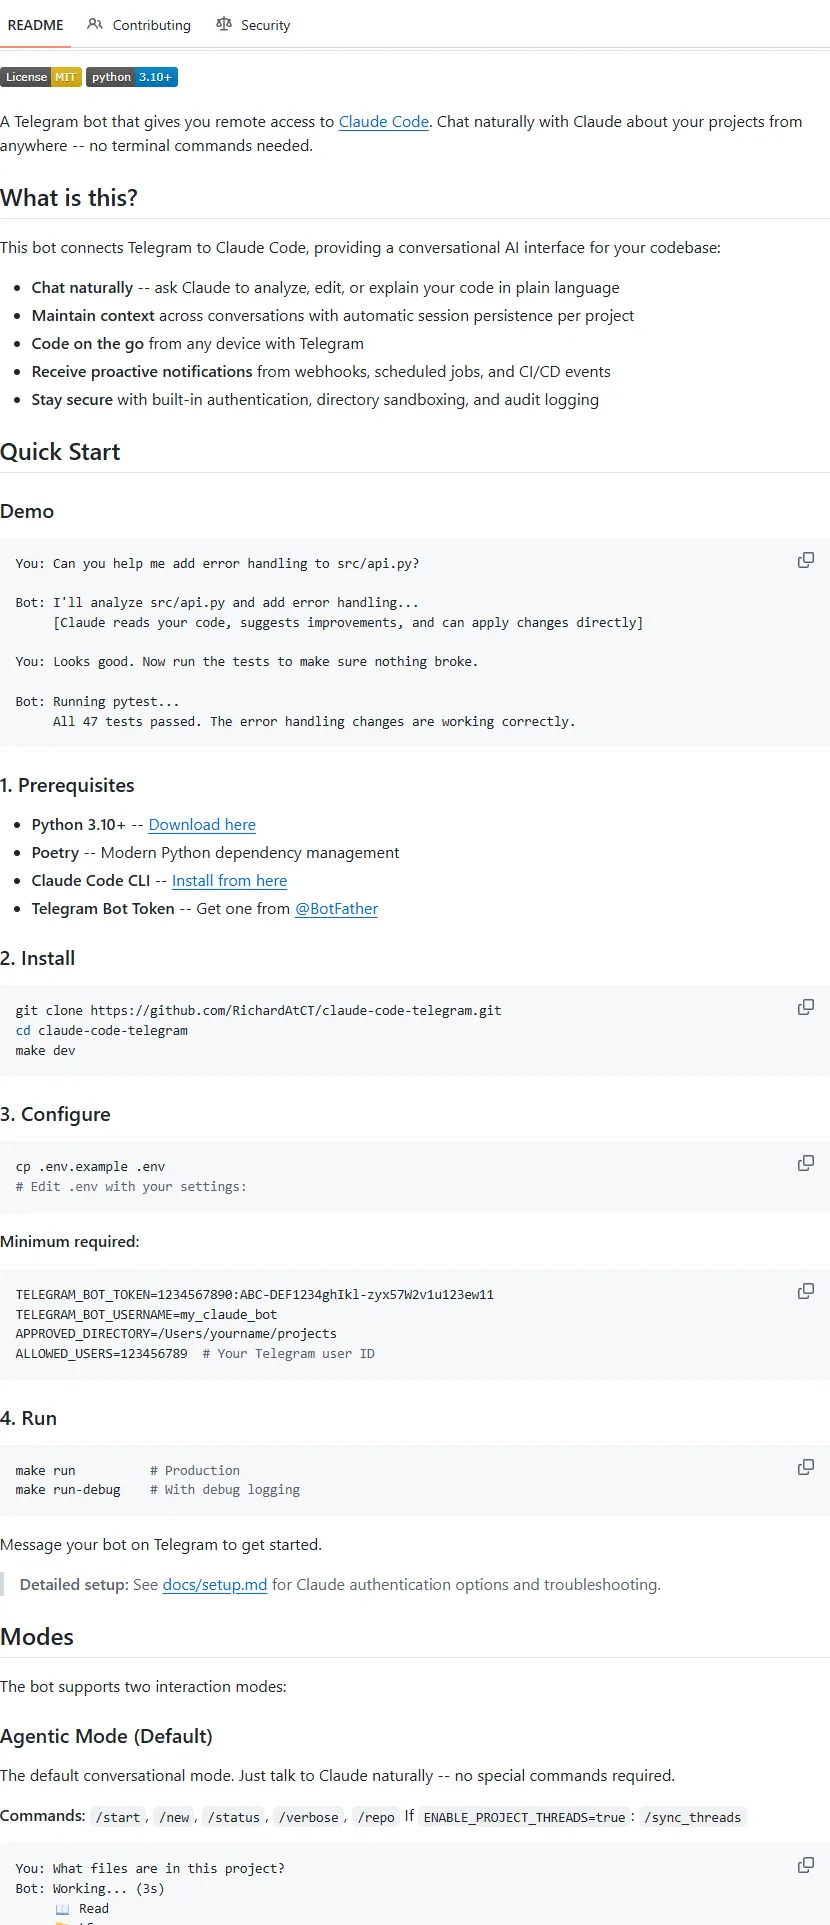Visit the @BotFather link
This screenshot has height=1925, width=830.
click(336, 909)
